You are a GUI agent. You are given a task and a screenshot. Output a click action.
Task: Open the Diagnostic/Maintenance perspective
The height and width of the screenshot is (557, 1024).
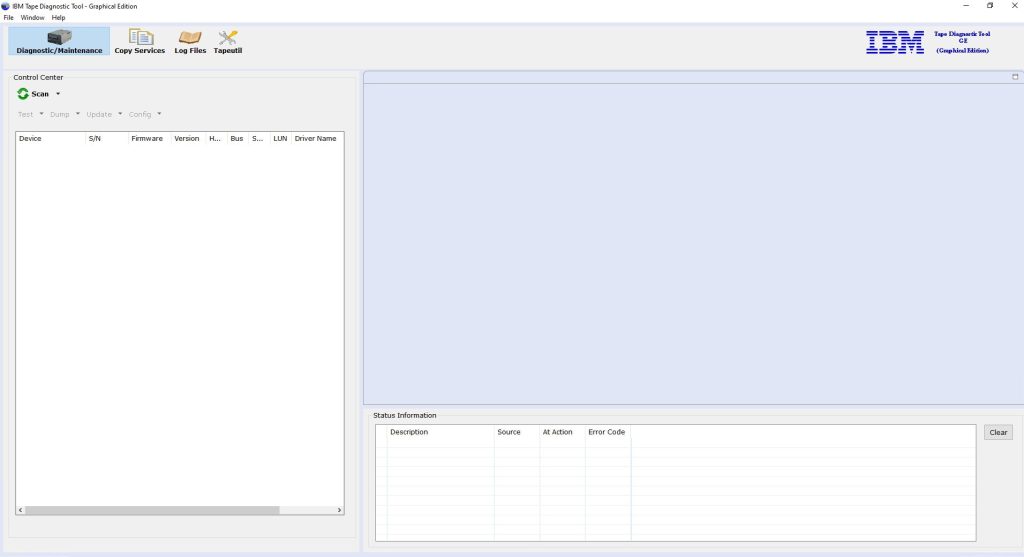tap(59, 41)
